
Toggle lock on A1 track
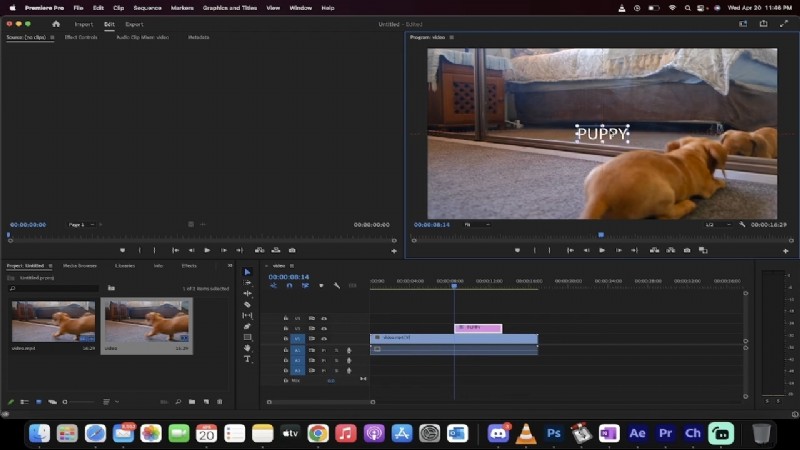tap(286, 350)
